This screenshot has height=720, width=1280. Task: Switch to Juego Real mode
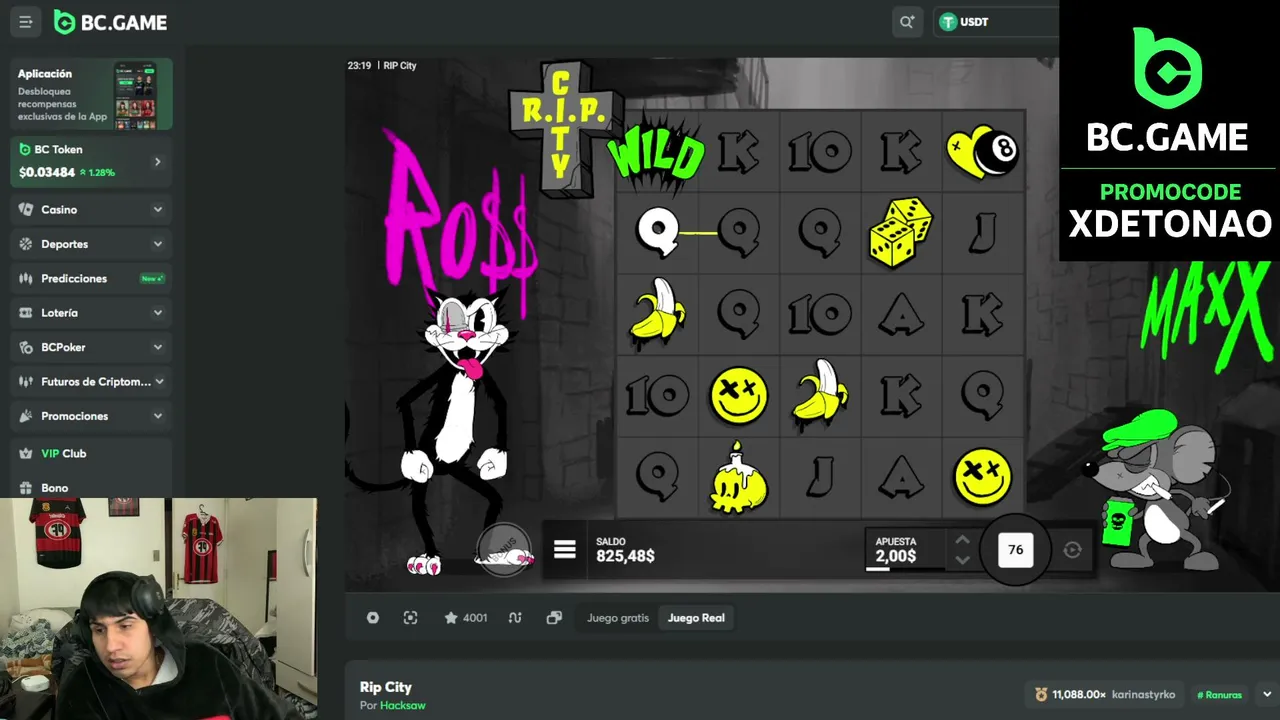696,618
